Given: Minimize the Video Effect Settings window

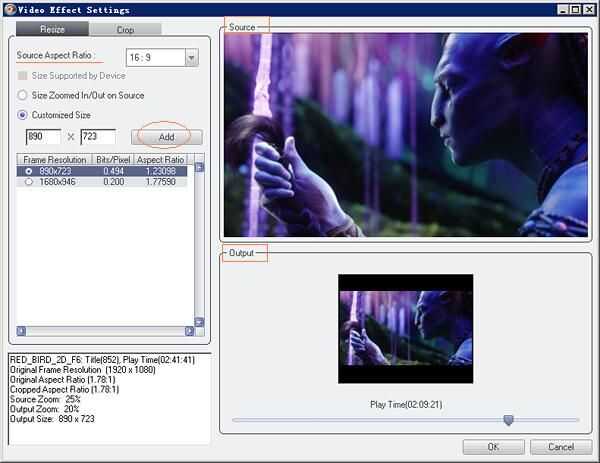Looking at the screenshot, I should 562,10.
